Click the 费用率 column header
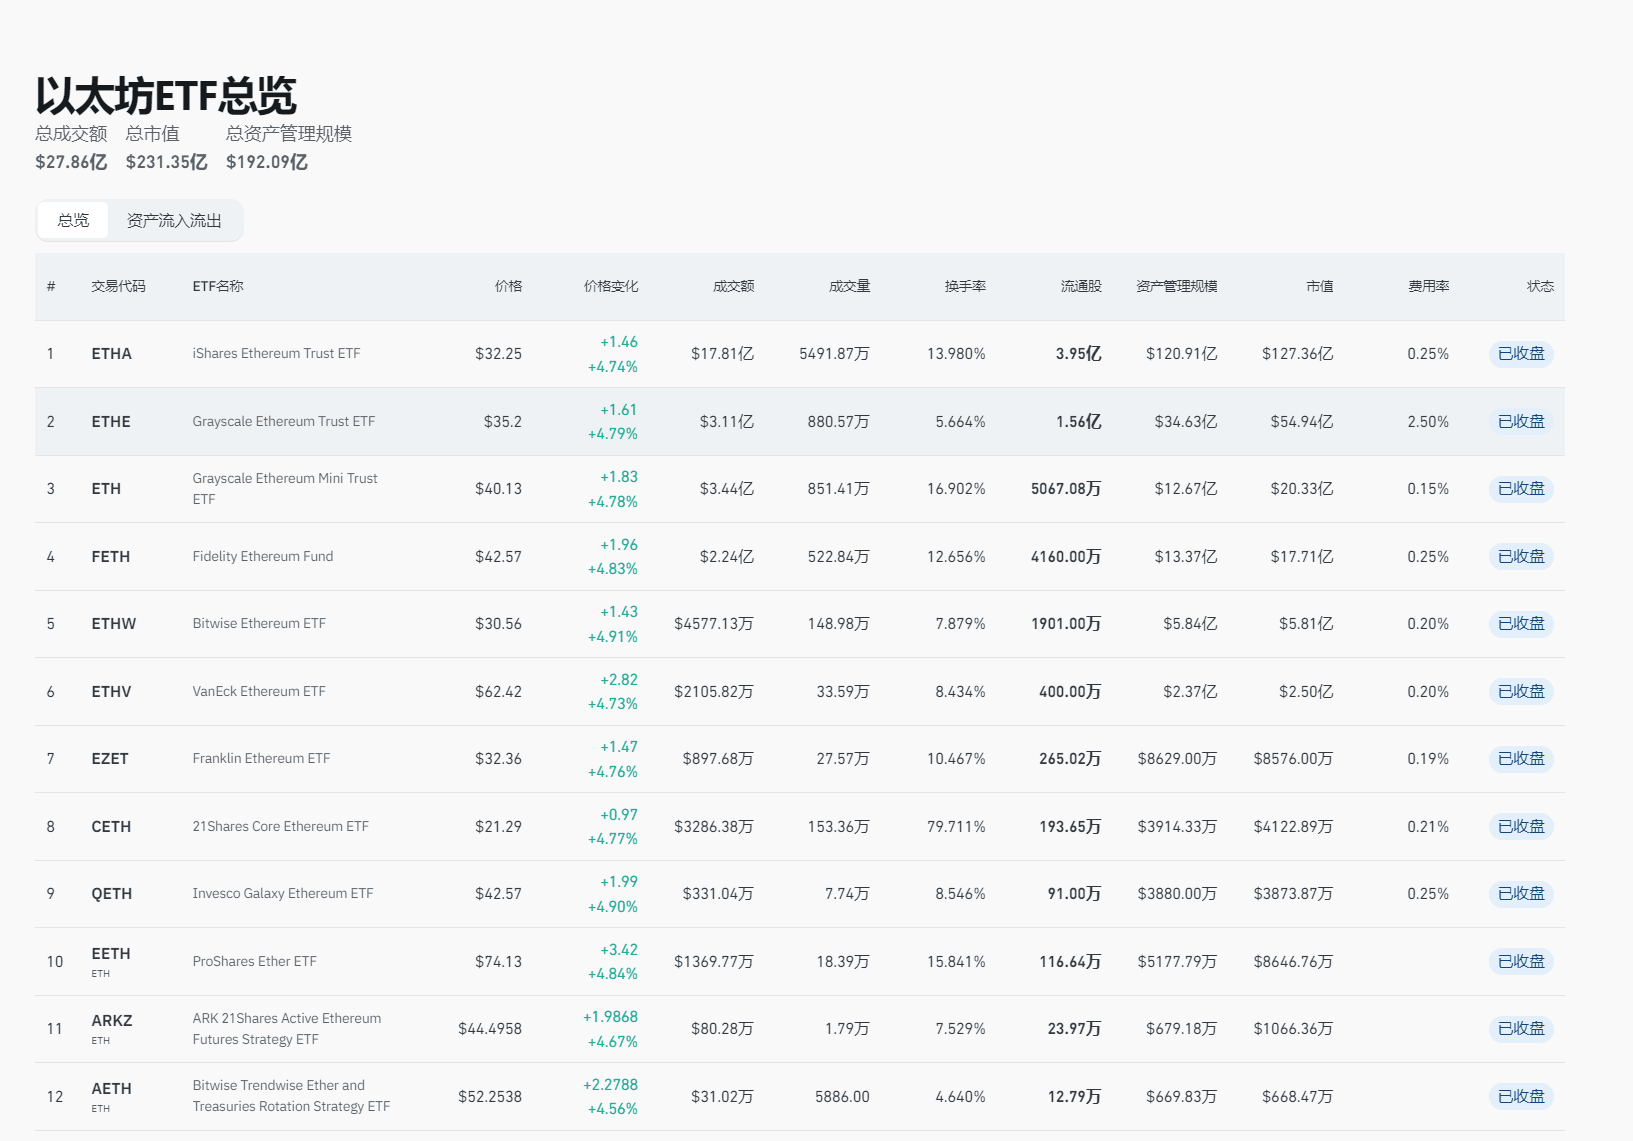Screen dimensions: 1633x1141 click(1429, 286)
